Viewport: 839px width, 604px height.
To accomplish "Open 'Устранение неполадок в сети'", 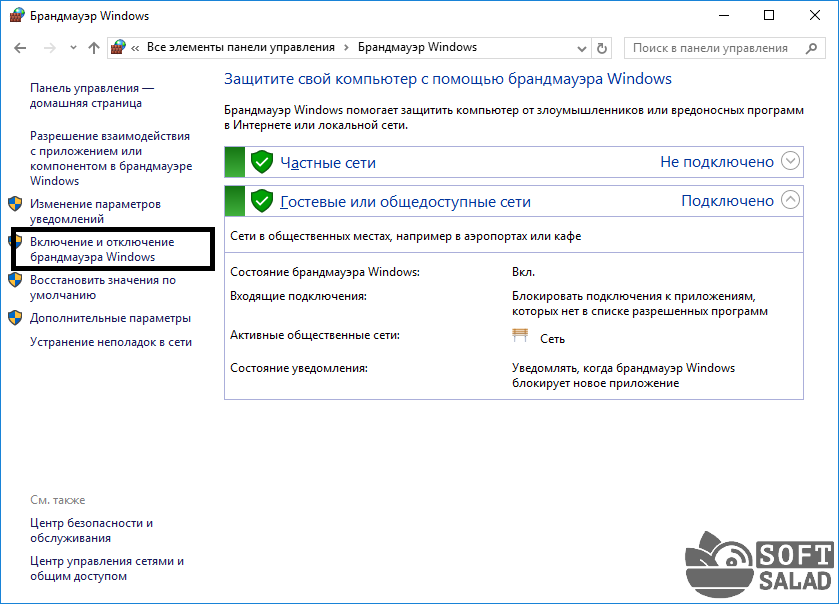I will pos(111,342).
